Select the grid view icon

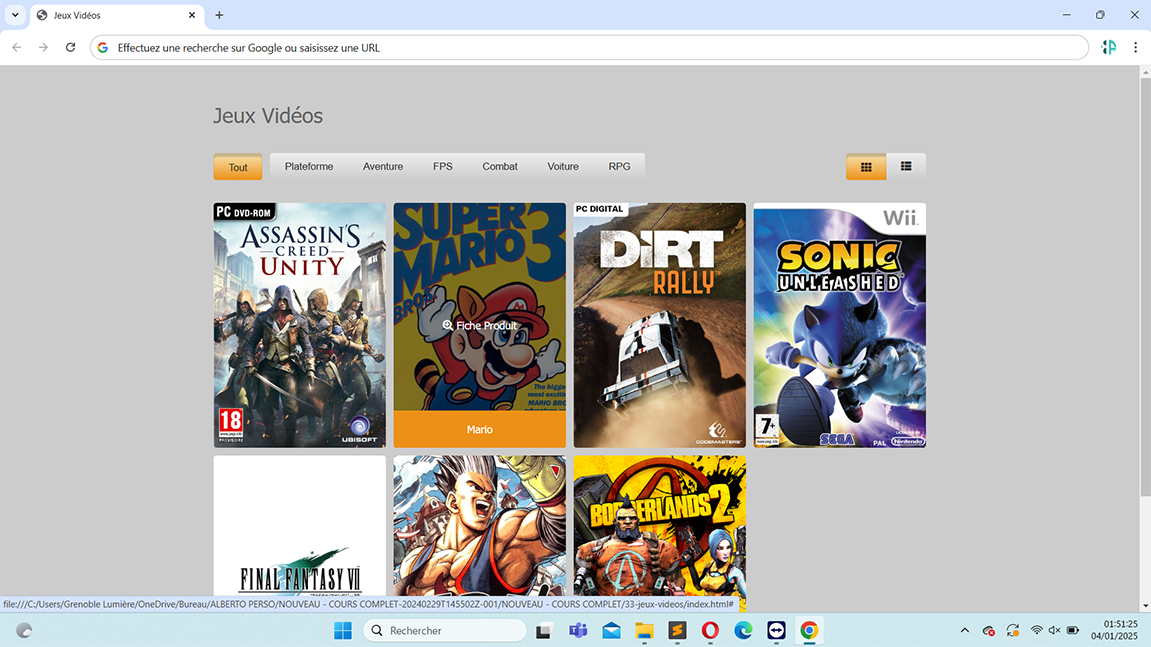864,166
